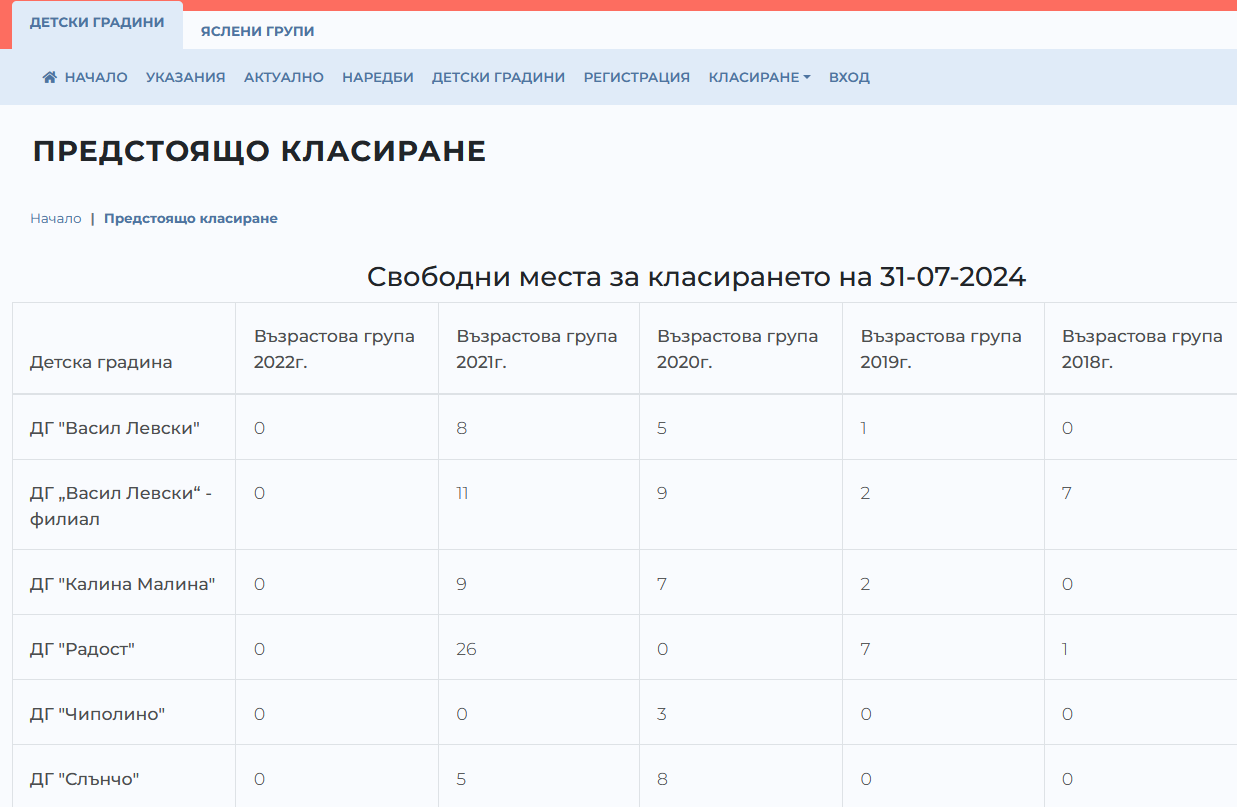Image resolution: width=1237 pixels, height=807 pixels.
Task: Click the home icon beside НАЧАЛО
Action: tap(50, 77)
